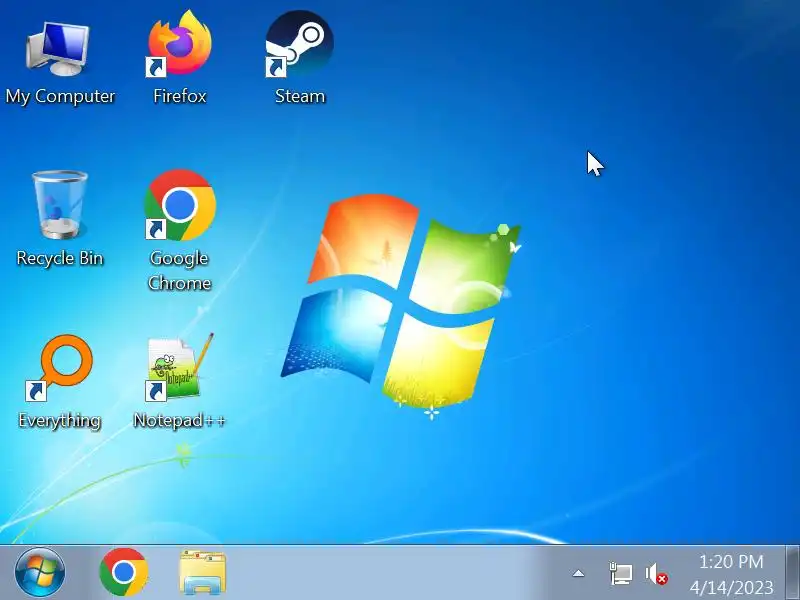Open the Windows Start menu orb
800x600 pixels.
[40, 572]
